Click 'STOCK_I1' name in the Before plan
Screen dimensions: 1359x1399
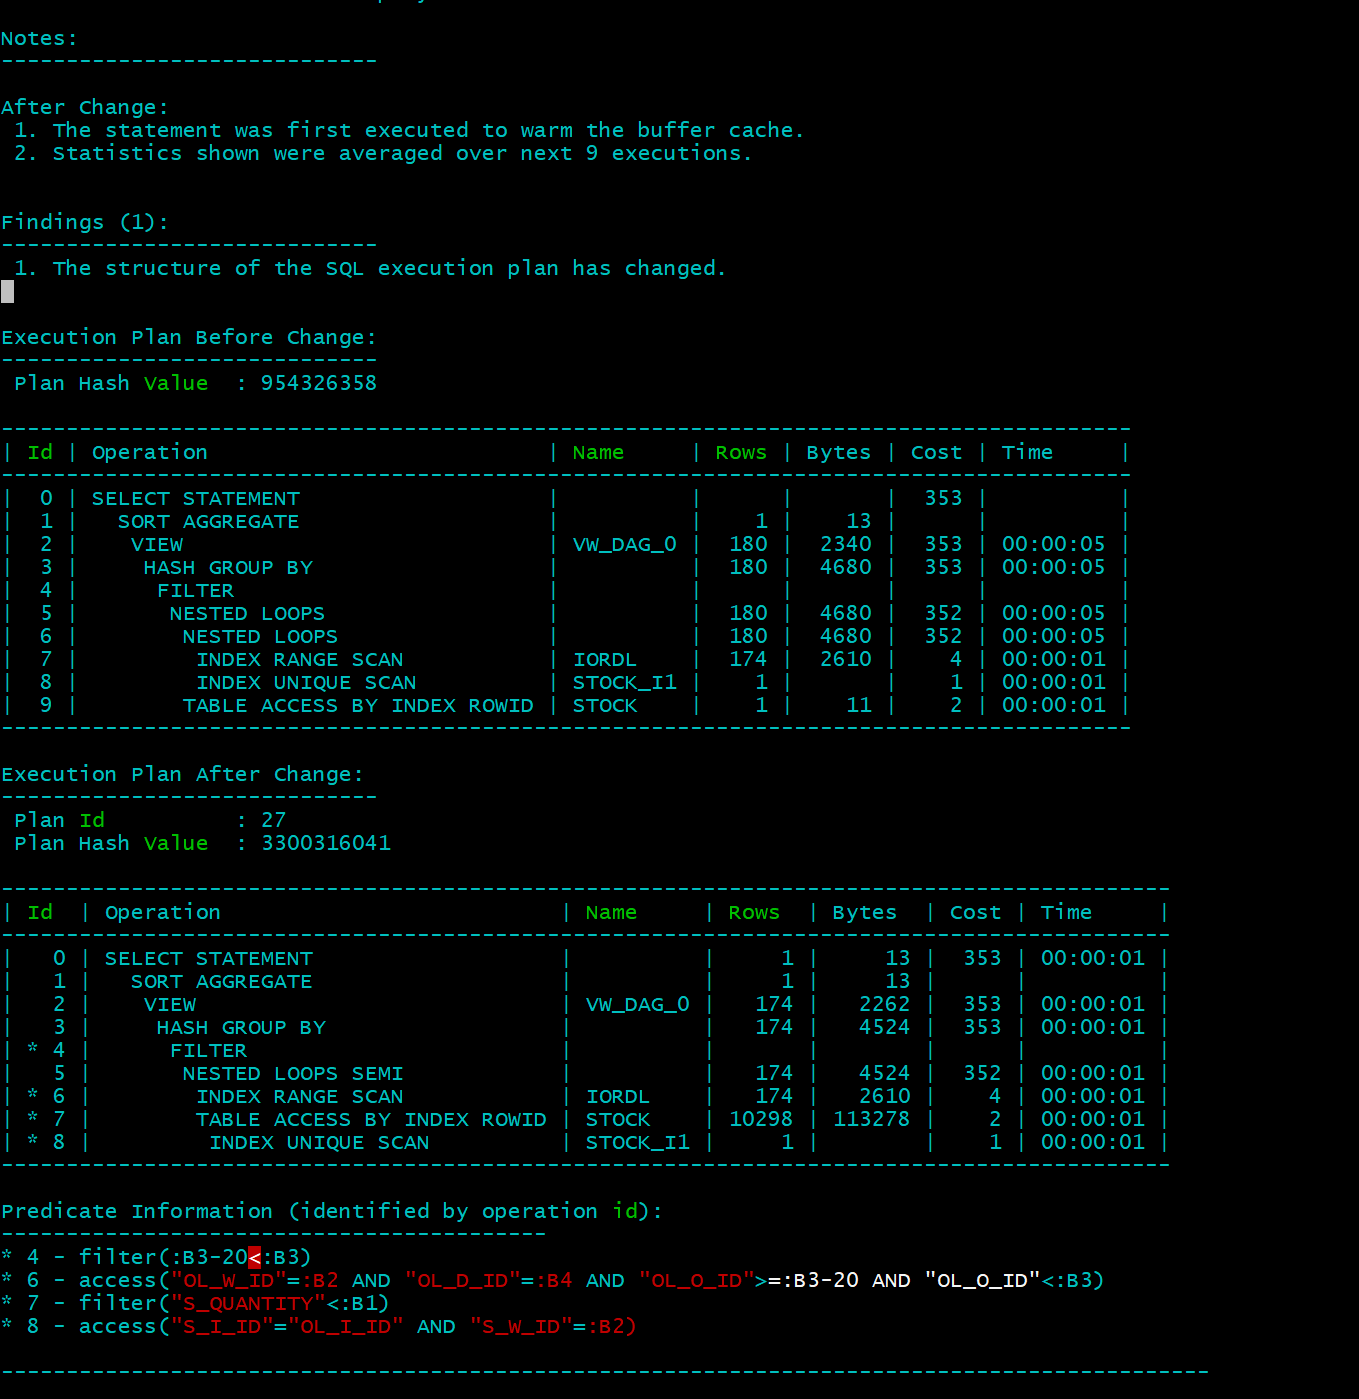(x=625, y=683)
